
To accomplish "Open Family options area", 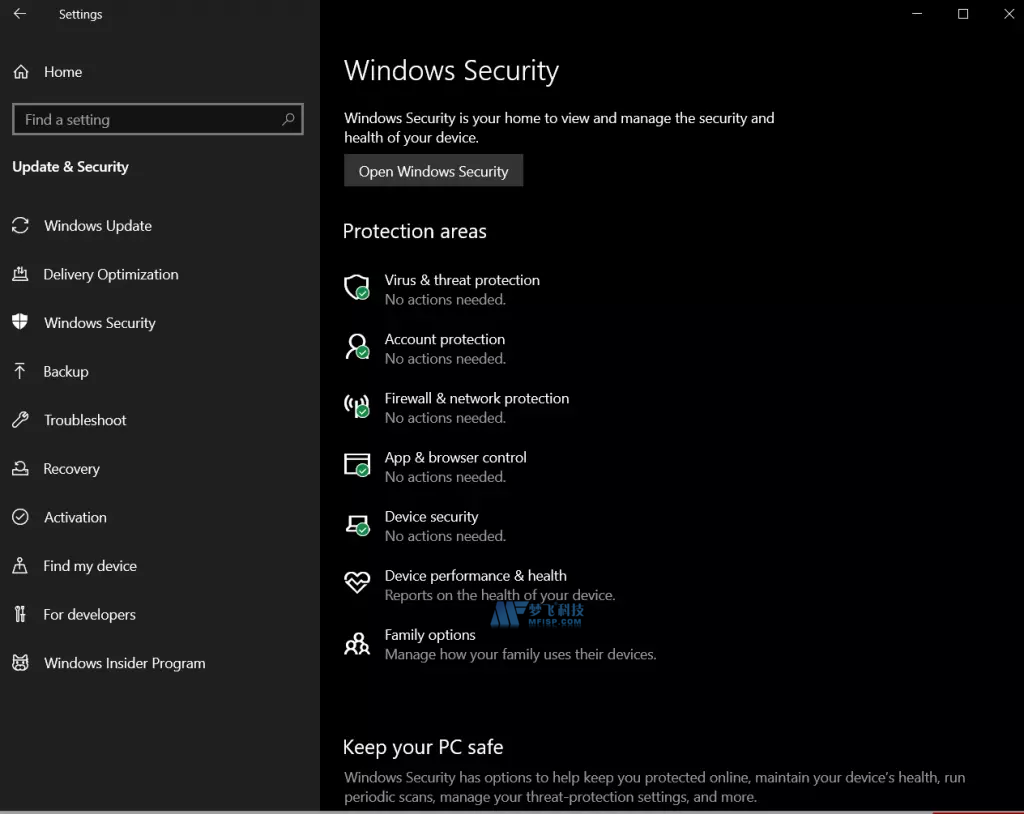I will tap(430, 635).
